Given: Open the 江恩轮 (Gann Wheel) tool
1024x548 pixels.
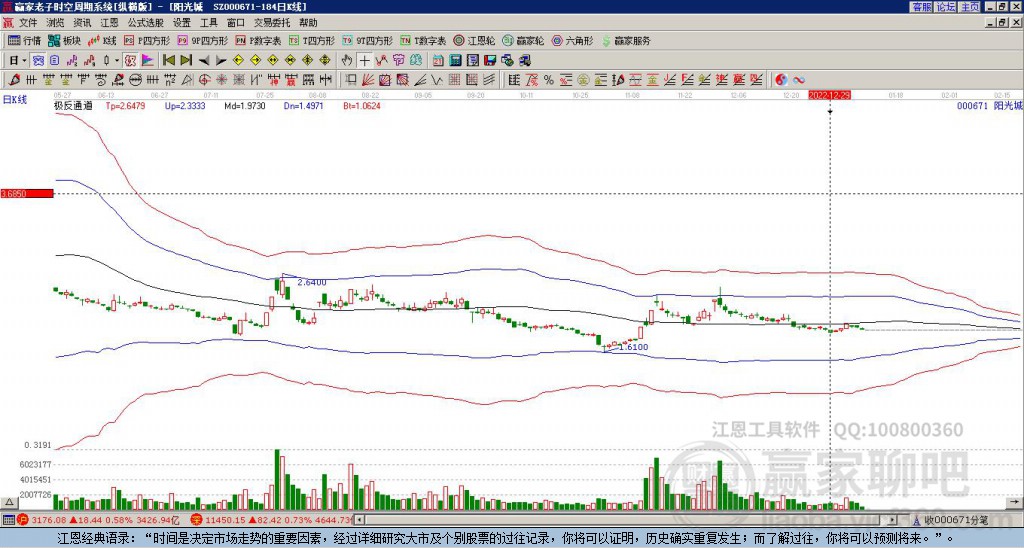Looking at the screenshot, I should tap(476, 41).
